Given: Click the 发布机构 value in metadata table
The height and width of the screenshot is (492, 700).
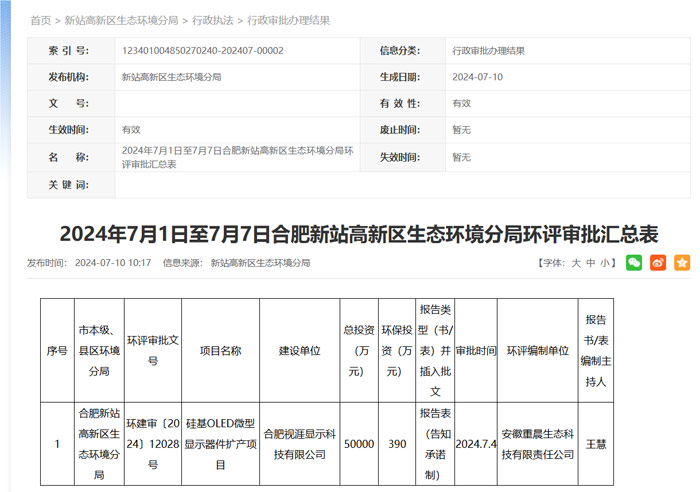Looking at the screenshot, I should click(x=171, y=77).
